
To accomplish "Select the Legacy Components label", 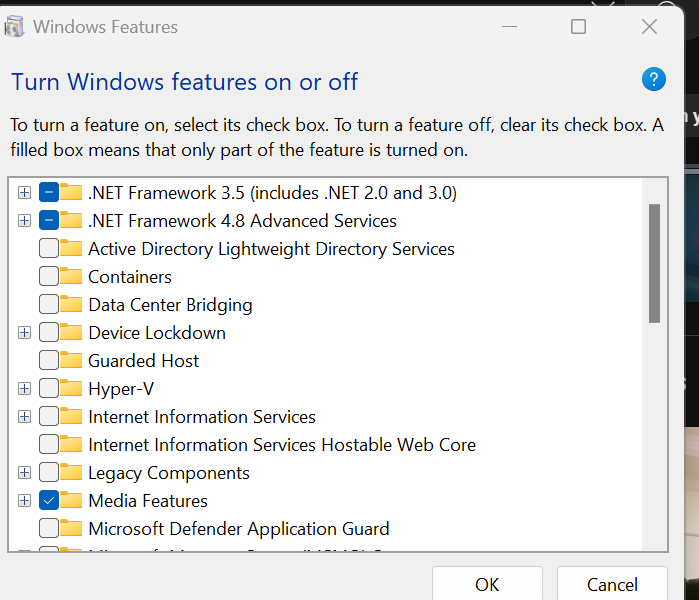I will (x=169, y=473).
